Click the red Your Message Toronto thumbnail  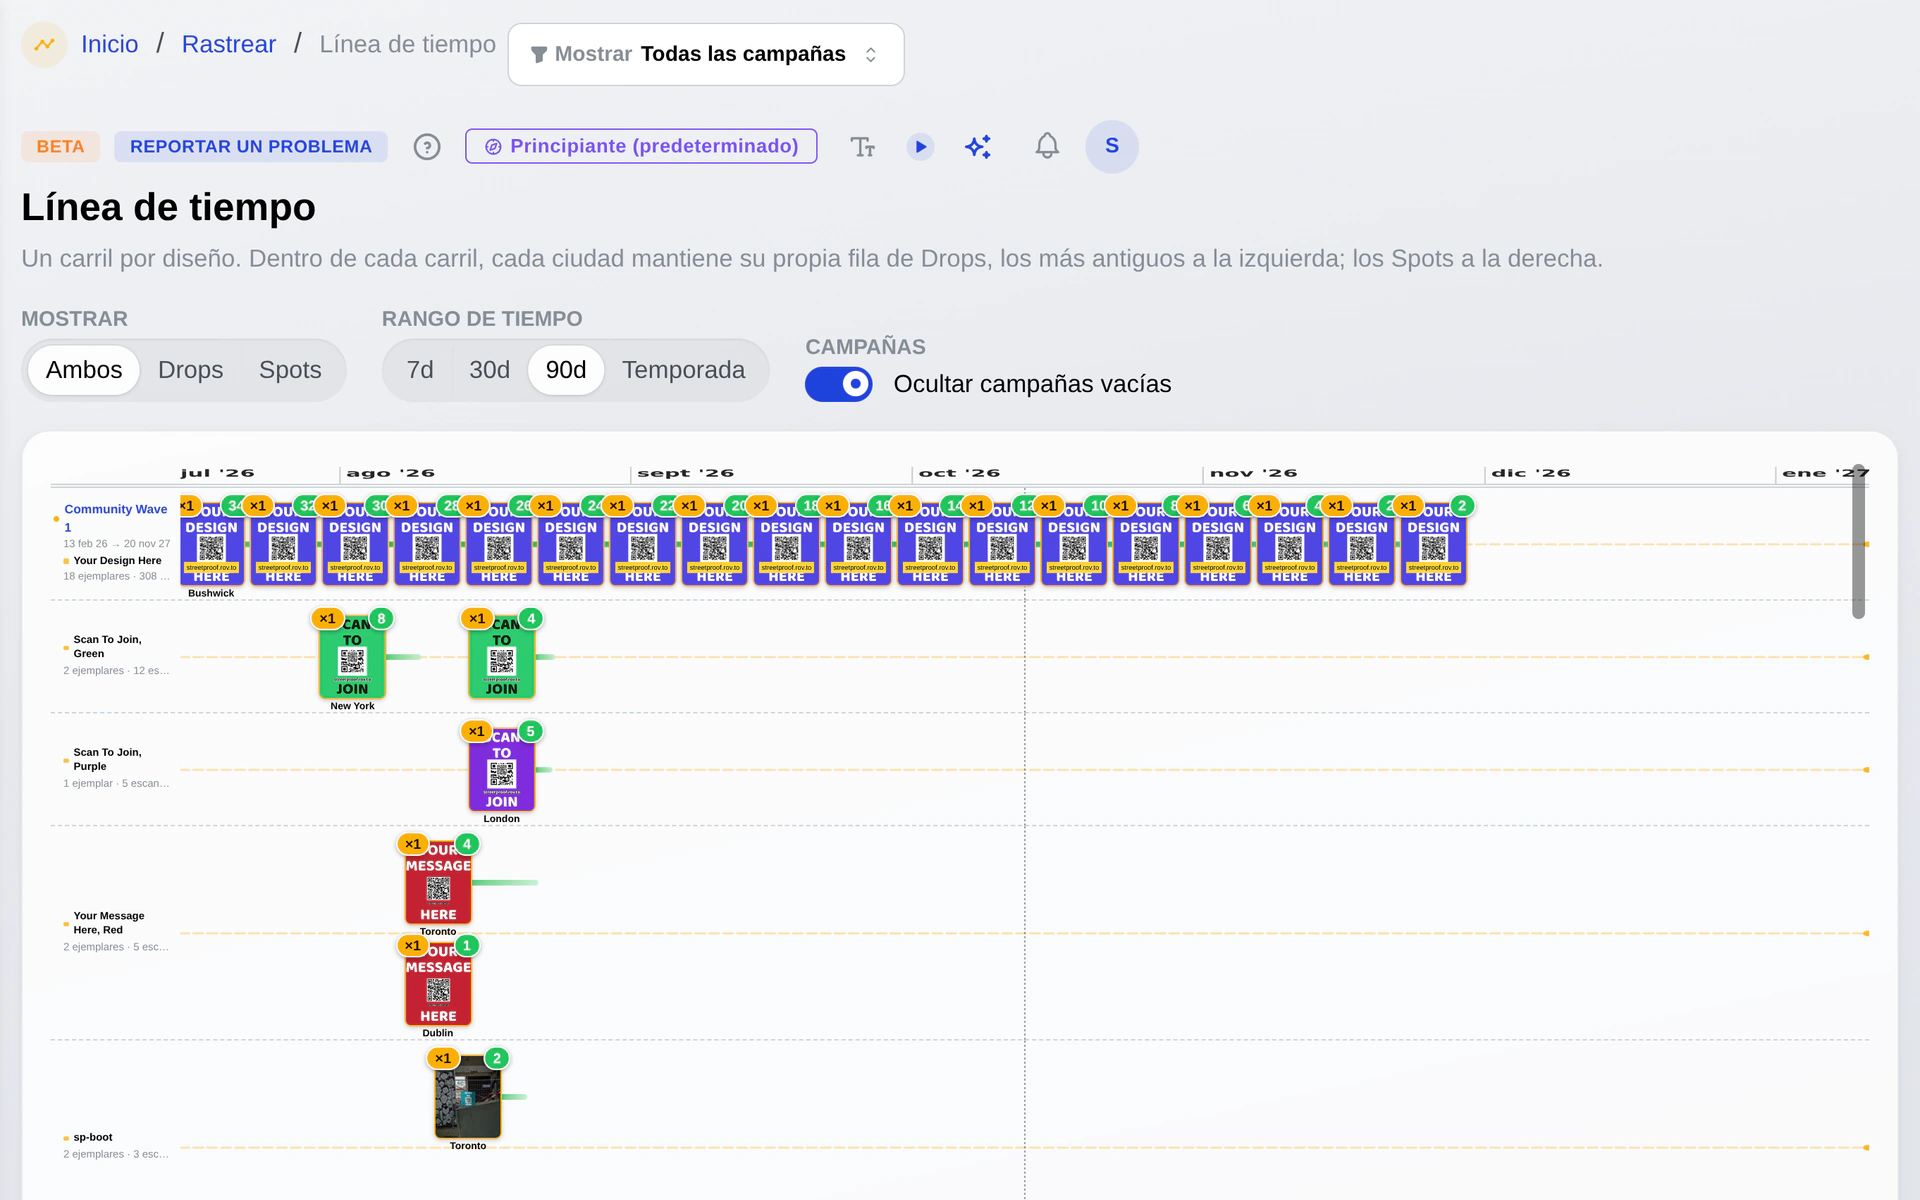[x=438, y=883]
